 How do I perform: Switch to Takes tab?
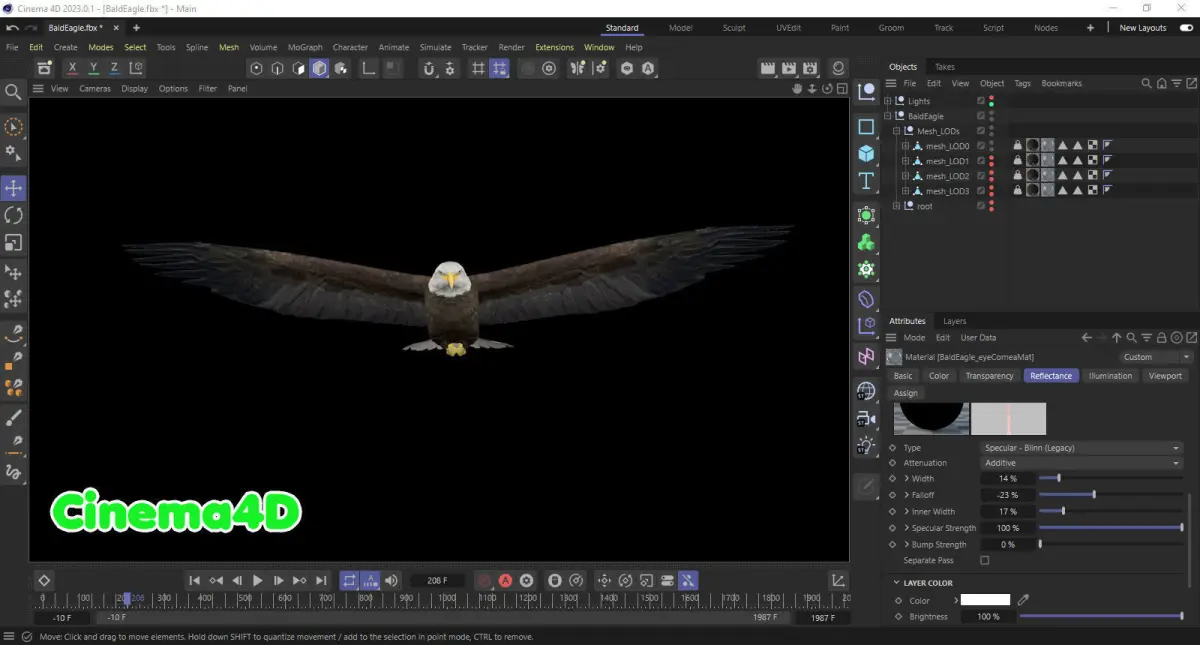coord(945,67)
